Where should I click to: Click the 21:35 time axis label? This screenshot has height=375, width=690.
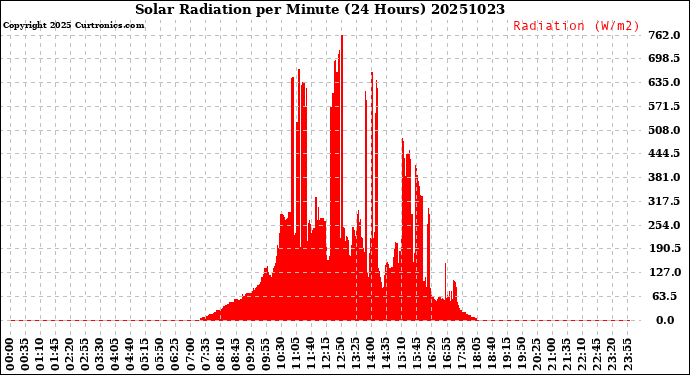pyautogui.click(x=566, y=355)
